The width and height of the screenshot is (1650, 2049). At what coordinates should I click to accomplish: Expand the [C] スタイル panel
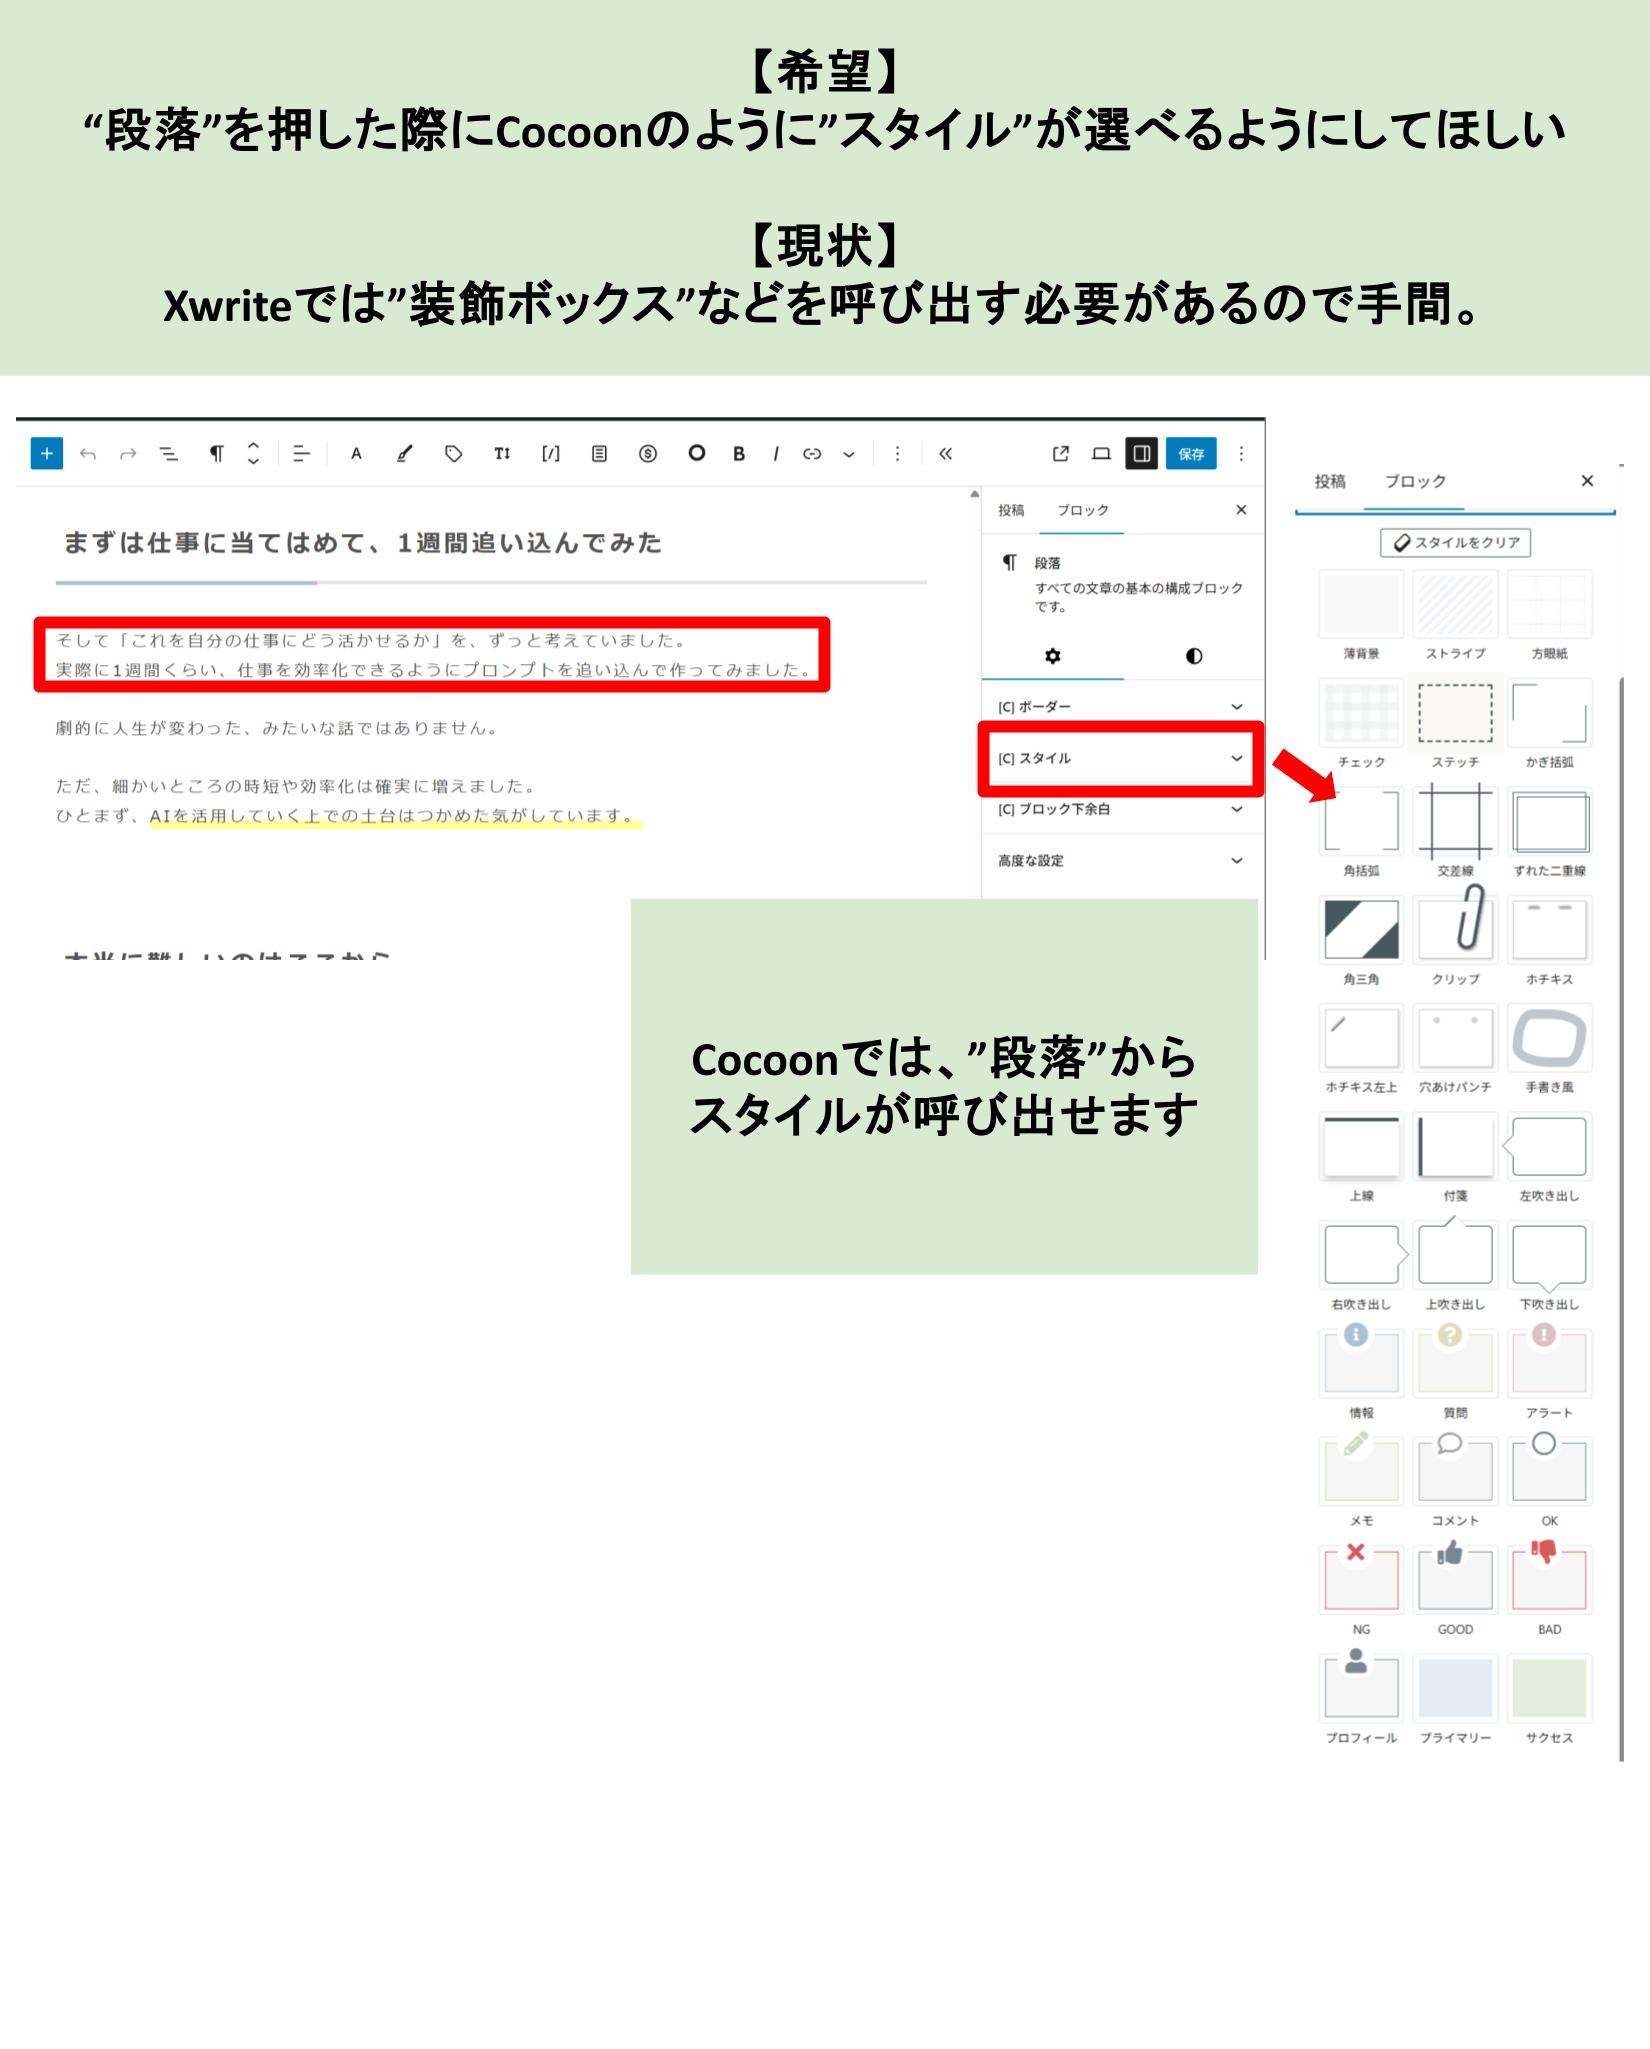[1120, 758]
